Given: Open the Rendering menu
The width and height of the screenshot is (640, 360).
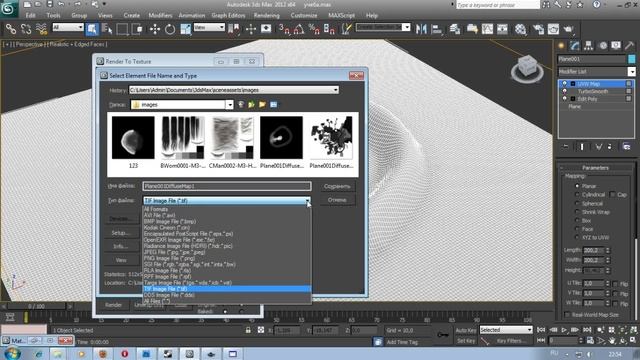Looking at the screenshot, I should (267, 16).
